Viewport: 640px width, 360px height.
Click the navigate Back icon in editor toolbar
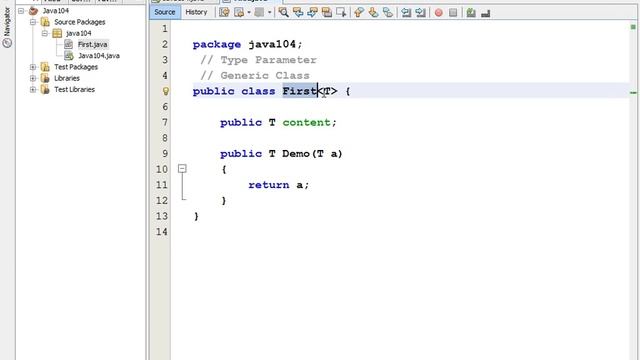tap(239, 12)
